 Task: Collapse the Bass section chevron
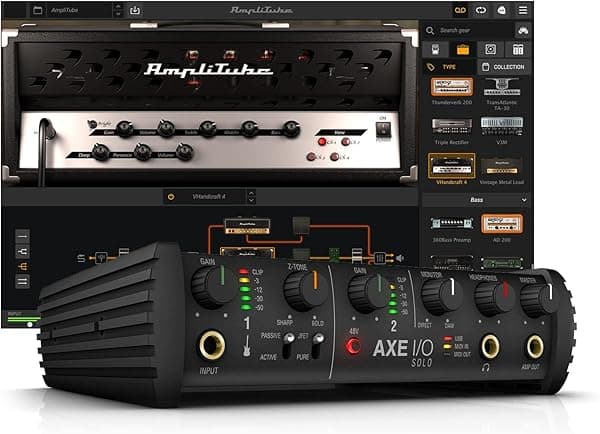coord(524,200)
